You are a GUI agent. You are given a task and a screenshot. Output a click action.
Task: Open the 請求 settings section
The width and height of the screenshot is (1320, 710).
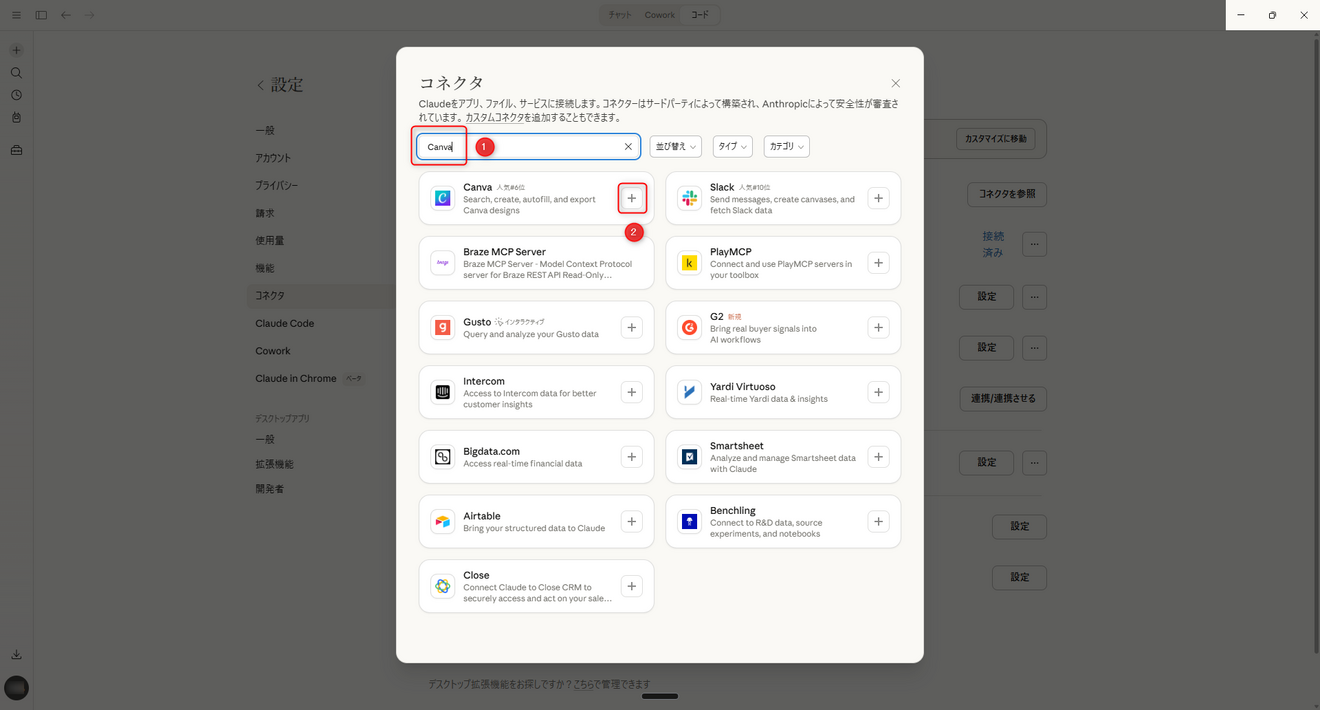tap(265, 213)
